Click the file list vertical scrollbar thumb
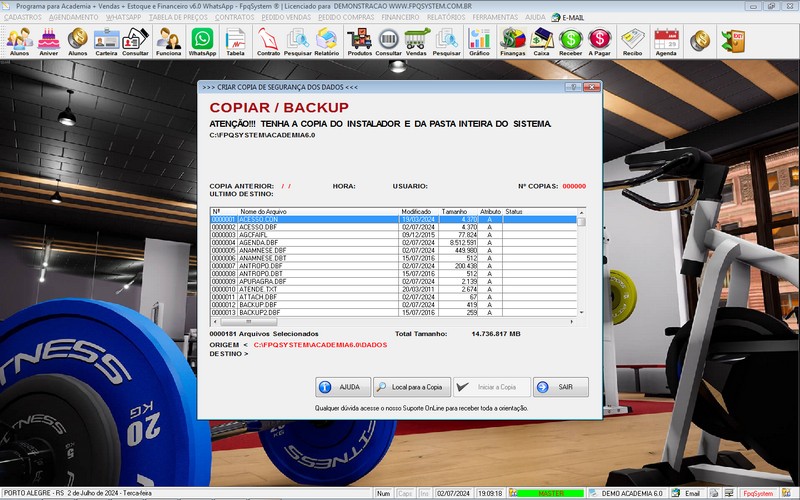The height and width of the screenshot is (500, 800). tap(581, 222)
